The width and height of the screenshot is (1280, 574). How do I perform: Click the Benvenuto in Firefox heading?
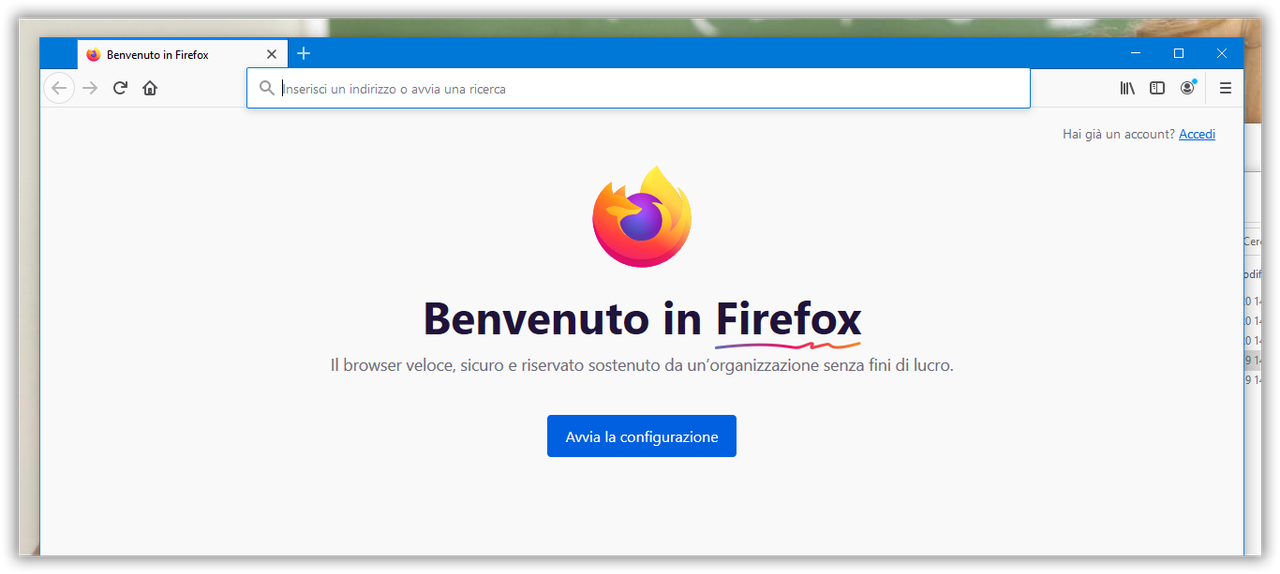click(x=642, y=319)
